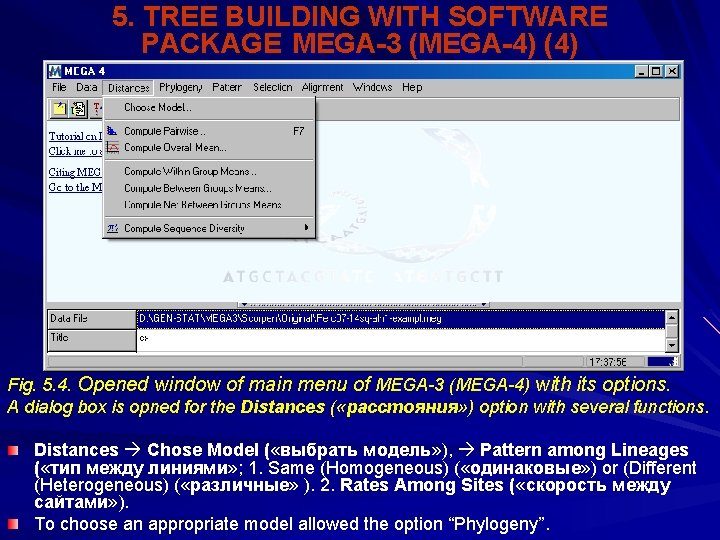Open the Phylogeny menu
Screen dimensions: 720x540
point(180,87)
